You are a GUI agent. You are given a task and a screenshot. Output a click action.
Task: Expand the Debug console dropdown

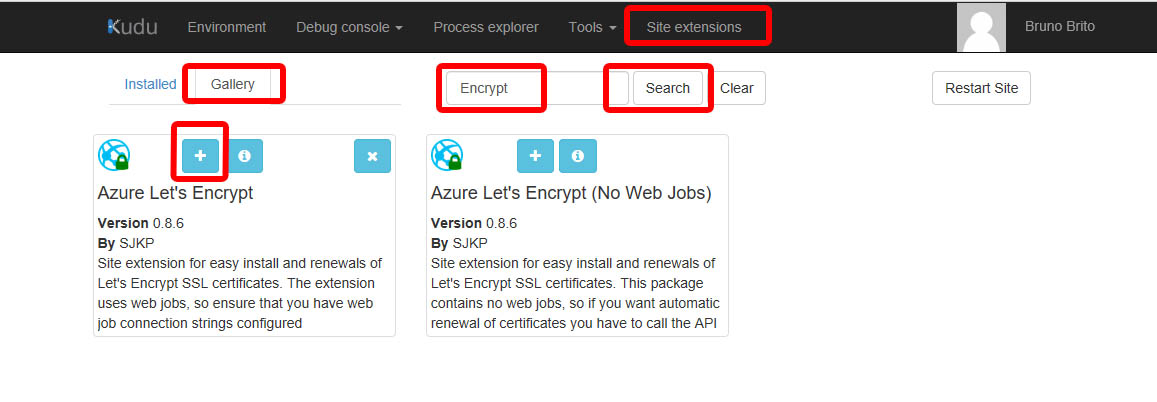coord(349,27)
